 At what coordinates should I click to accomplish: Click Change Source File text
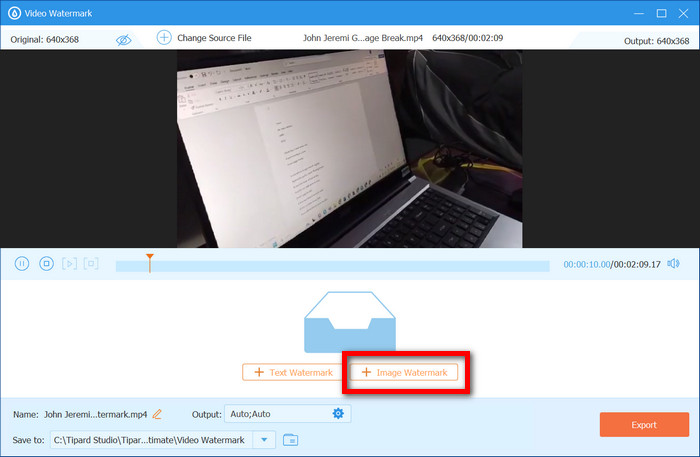[x=214, y=38]
